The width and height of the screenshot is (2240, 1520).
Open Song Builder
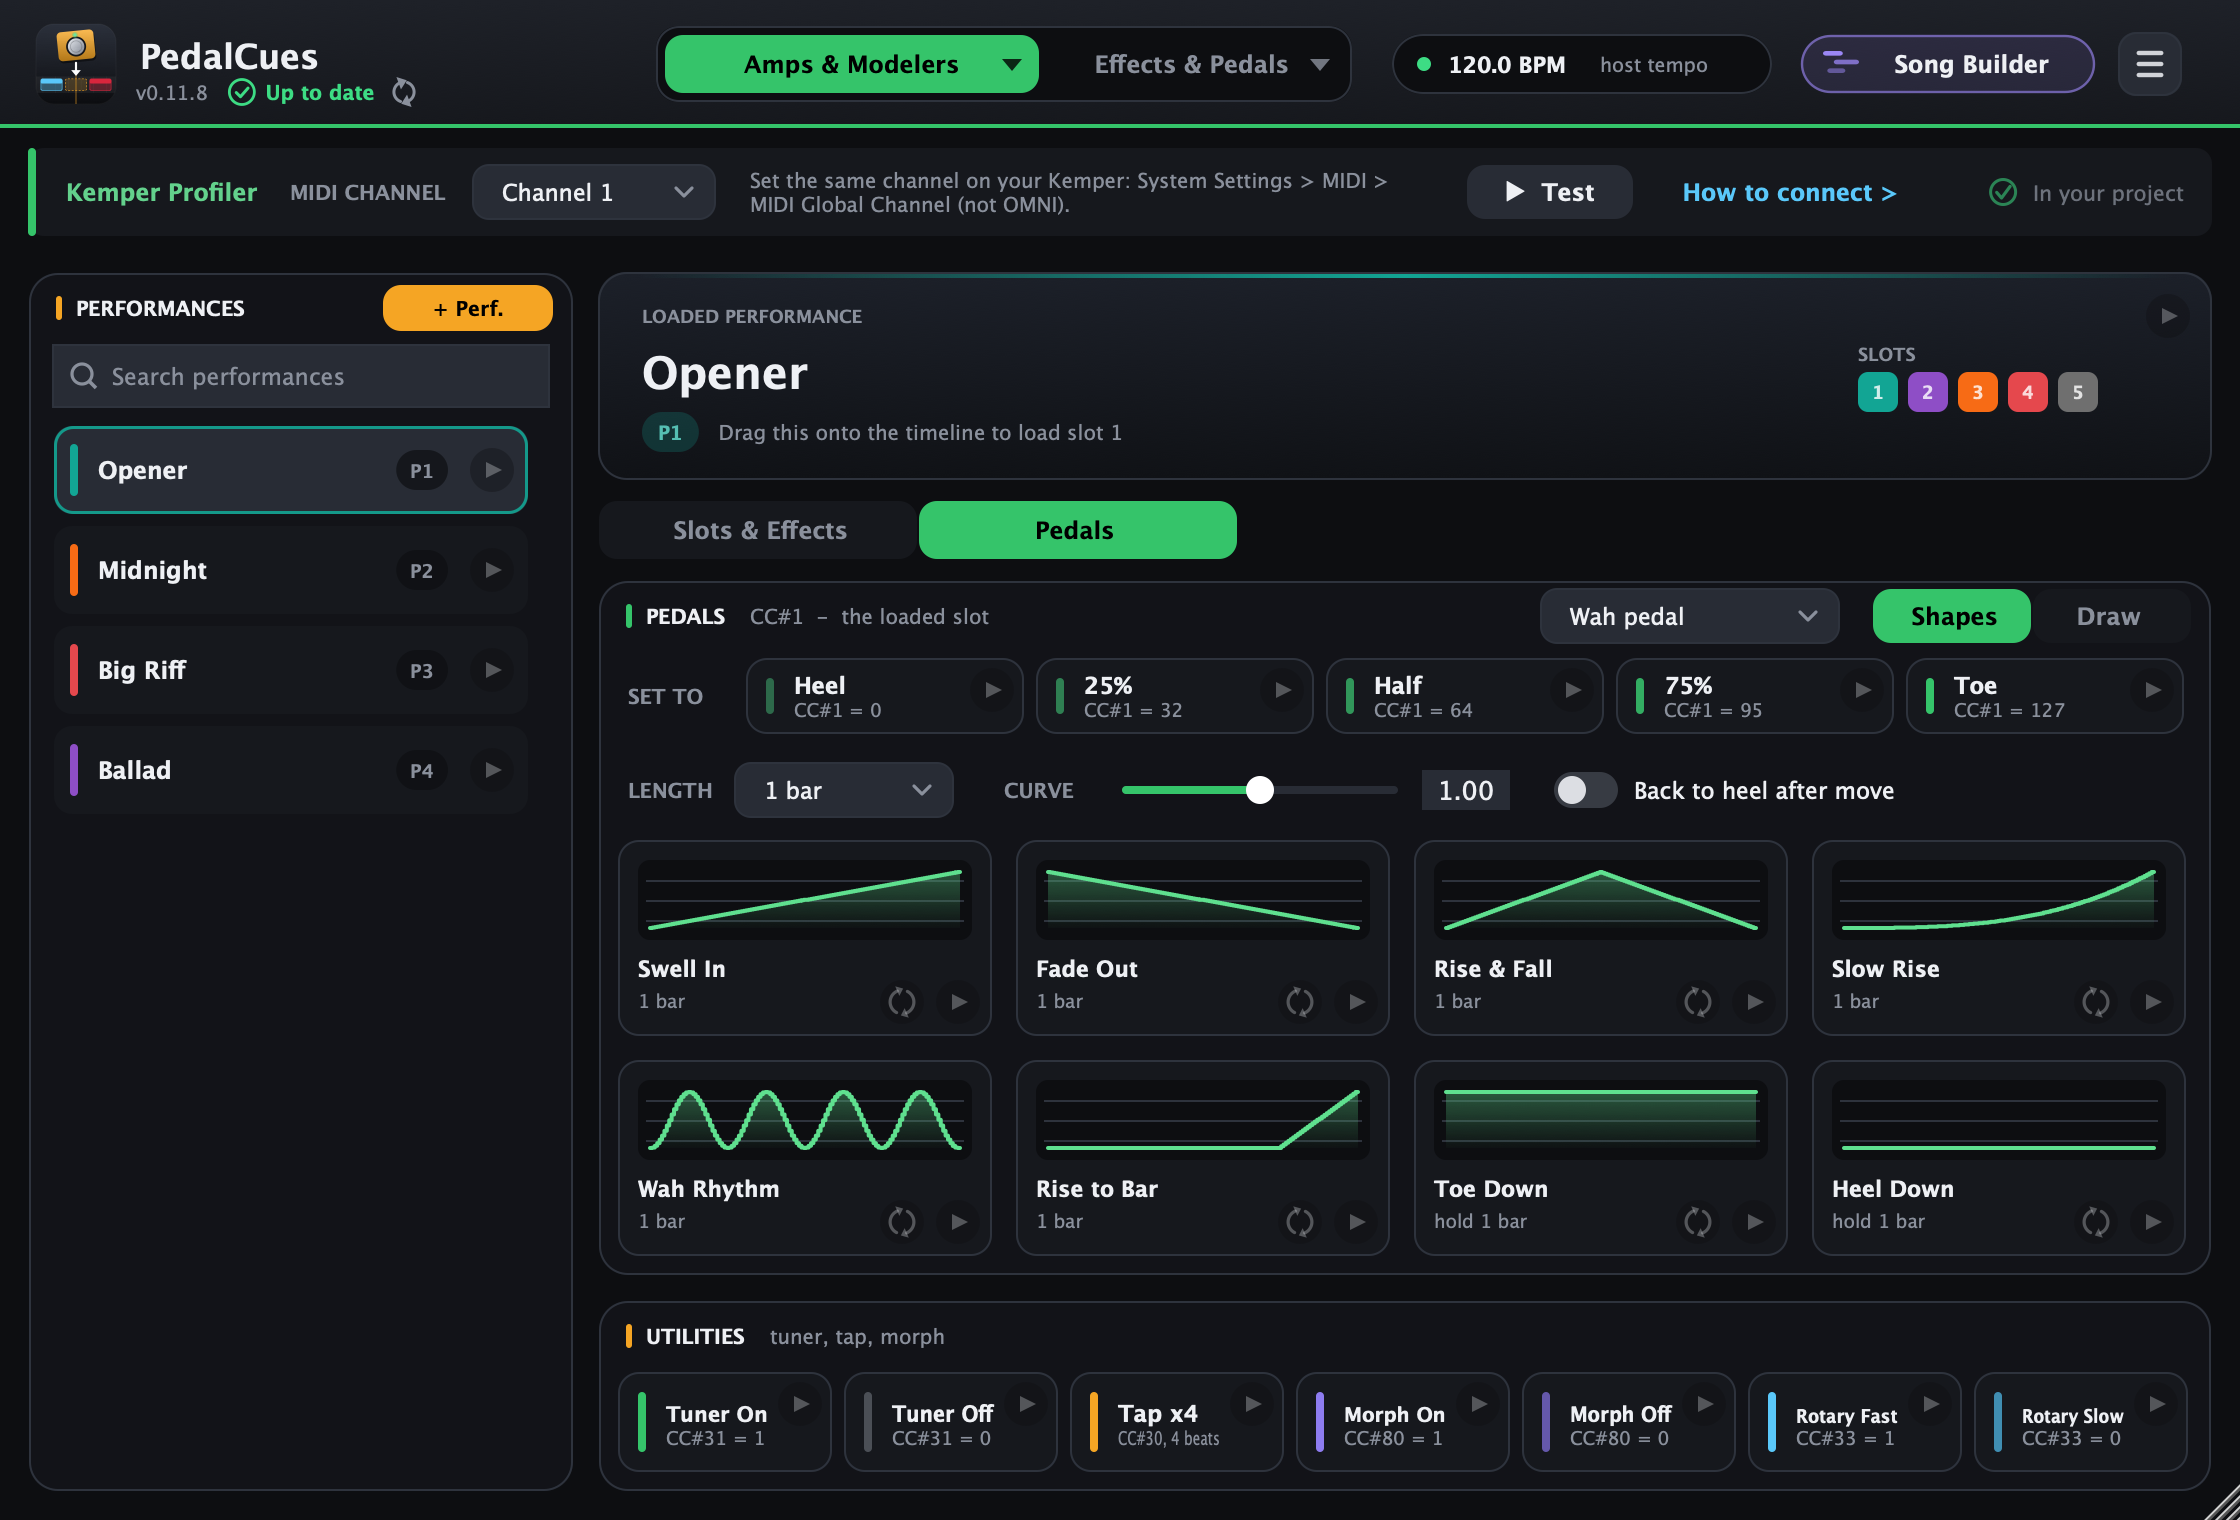tap(1947, 64)
